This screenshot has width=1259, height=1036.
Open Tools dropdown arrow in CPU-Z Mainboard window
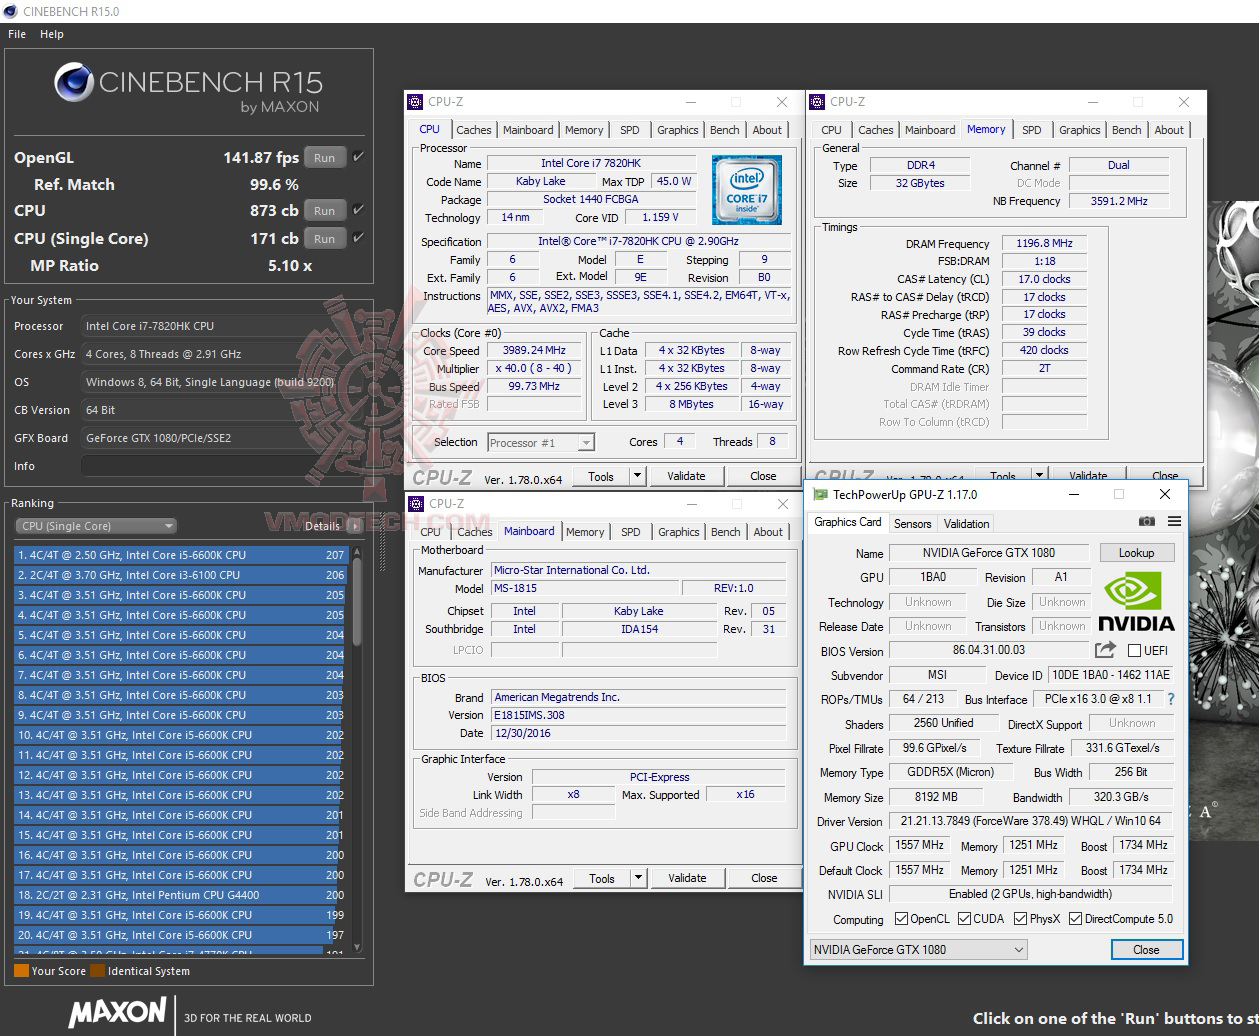coord(638,878)
